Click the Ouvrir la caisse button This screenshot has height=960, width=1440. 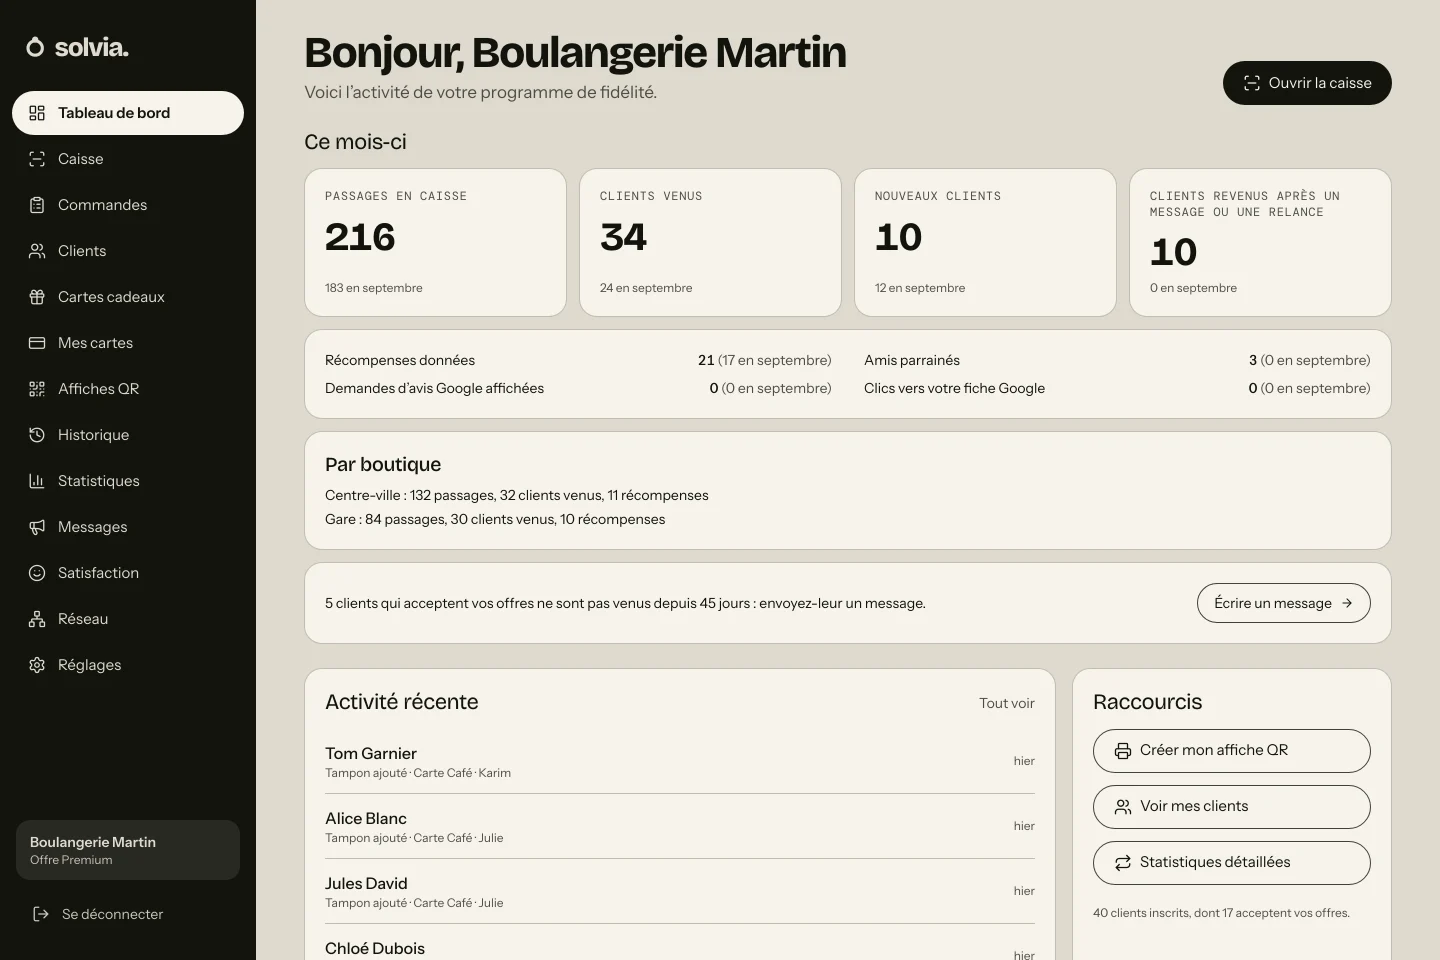(x=1307, y=83)
